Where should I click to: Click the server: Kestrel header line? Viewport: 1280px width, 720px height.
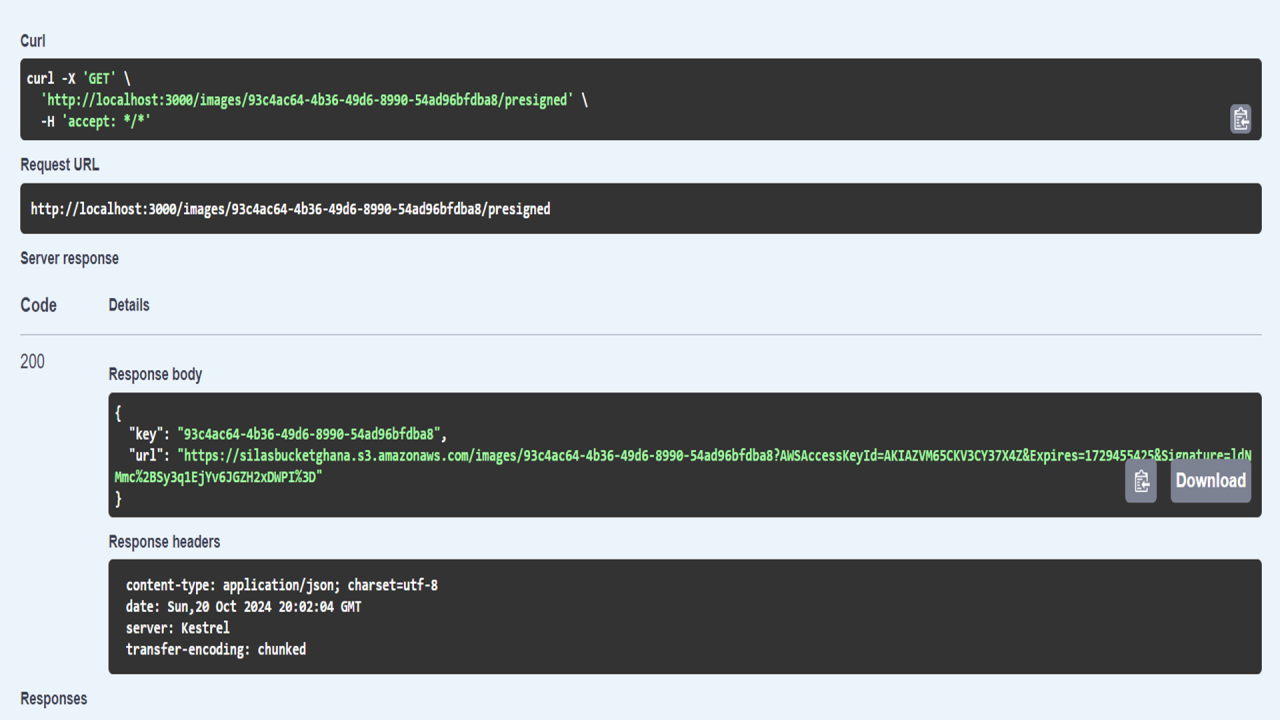coord(178,628)
